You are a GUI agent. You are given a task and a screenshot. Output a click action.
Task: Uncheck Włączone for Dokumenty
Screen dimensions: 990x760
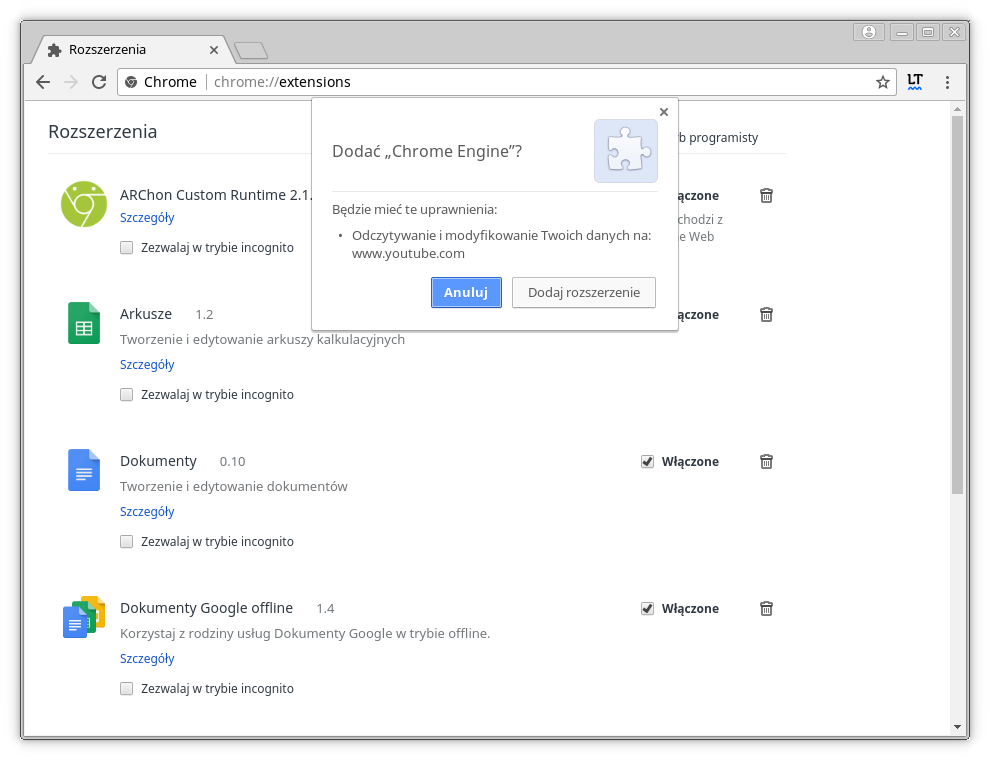point(647,461)
